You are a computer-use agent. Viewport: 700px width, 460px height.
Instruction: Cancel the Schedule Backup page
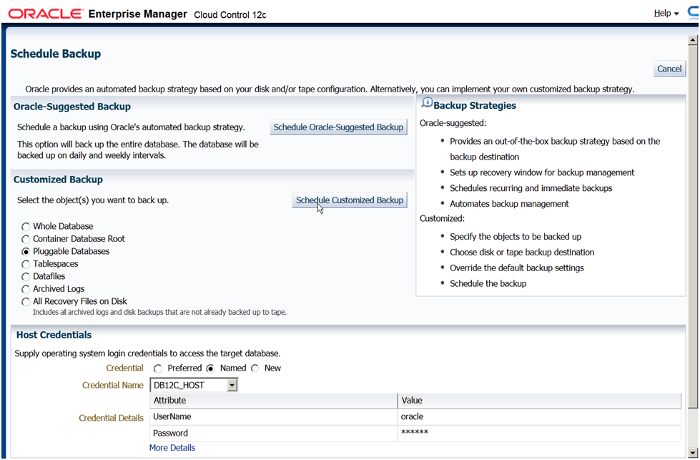(669, 69)
